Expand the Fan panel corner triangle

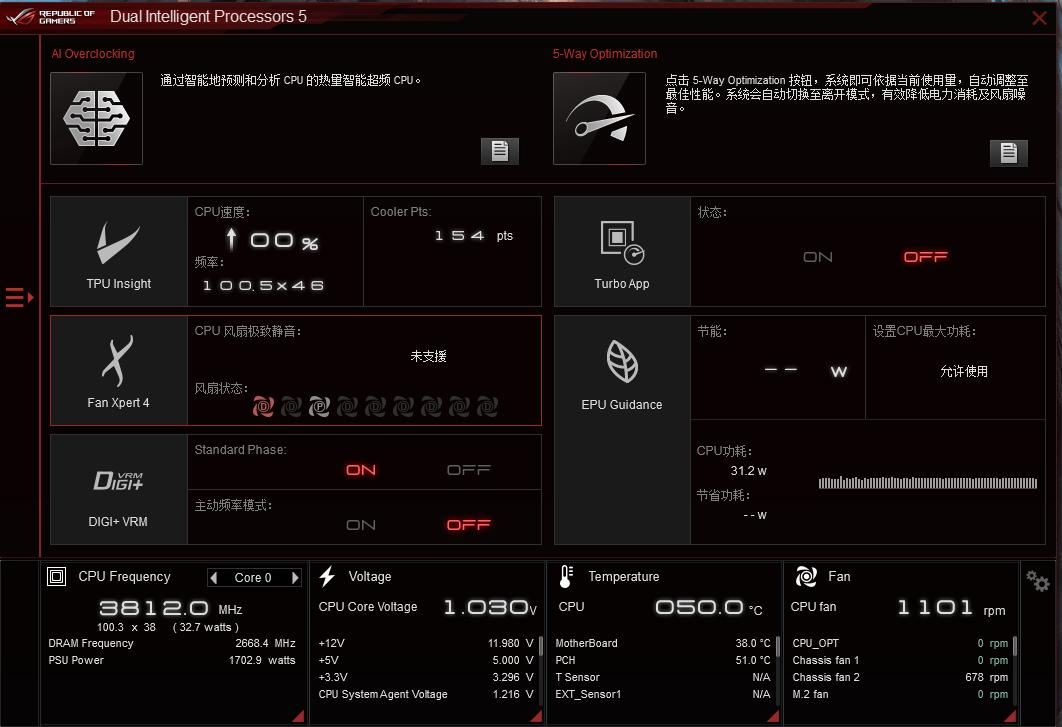[1010, 715]
